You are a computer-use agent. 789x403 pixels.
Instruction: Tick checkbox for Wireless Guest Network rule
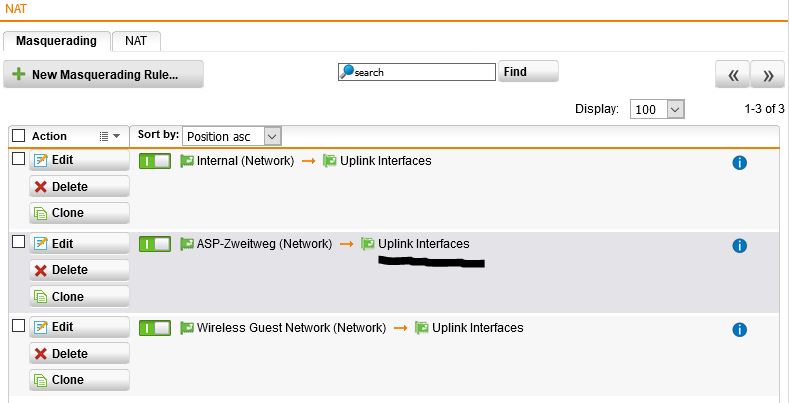coord(19,326)
